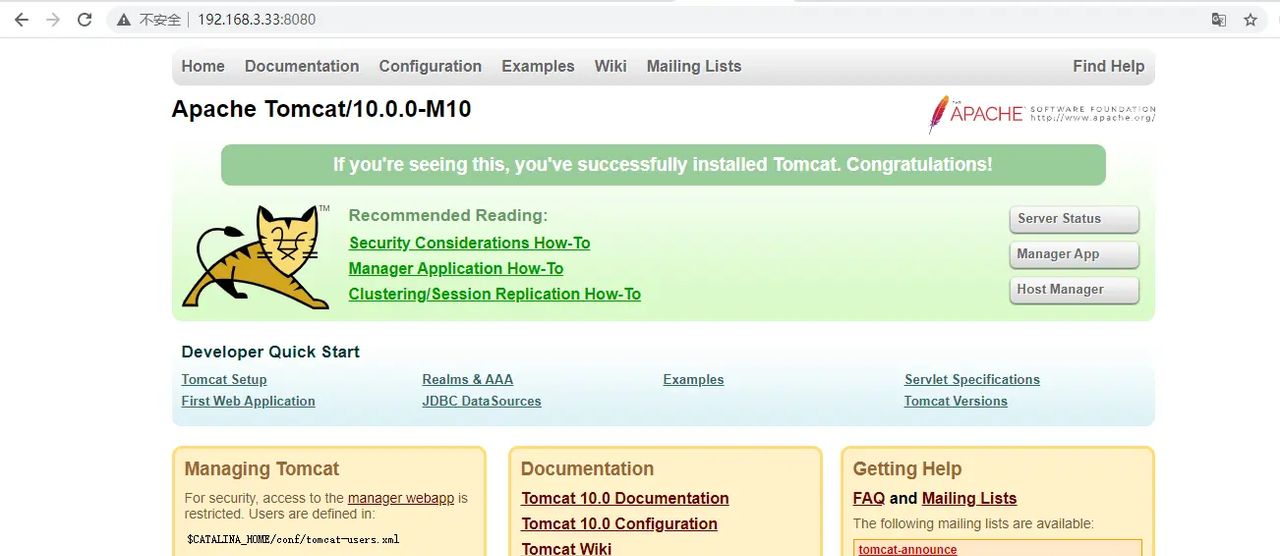
Task: Open the Examples link under Developer Quick Start
Action: (693, 380)
